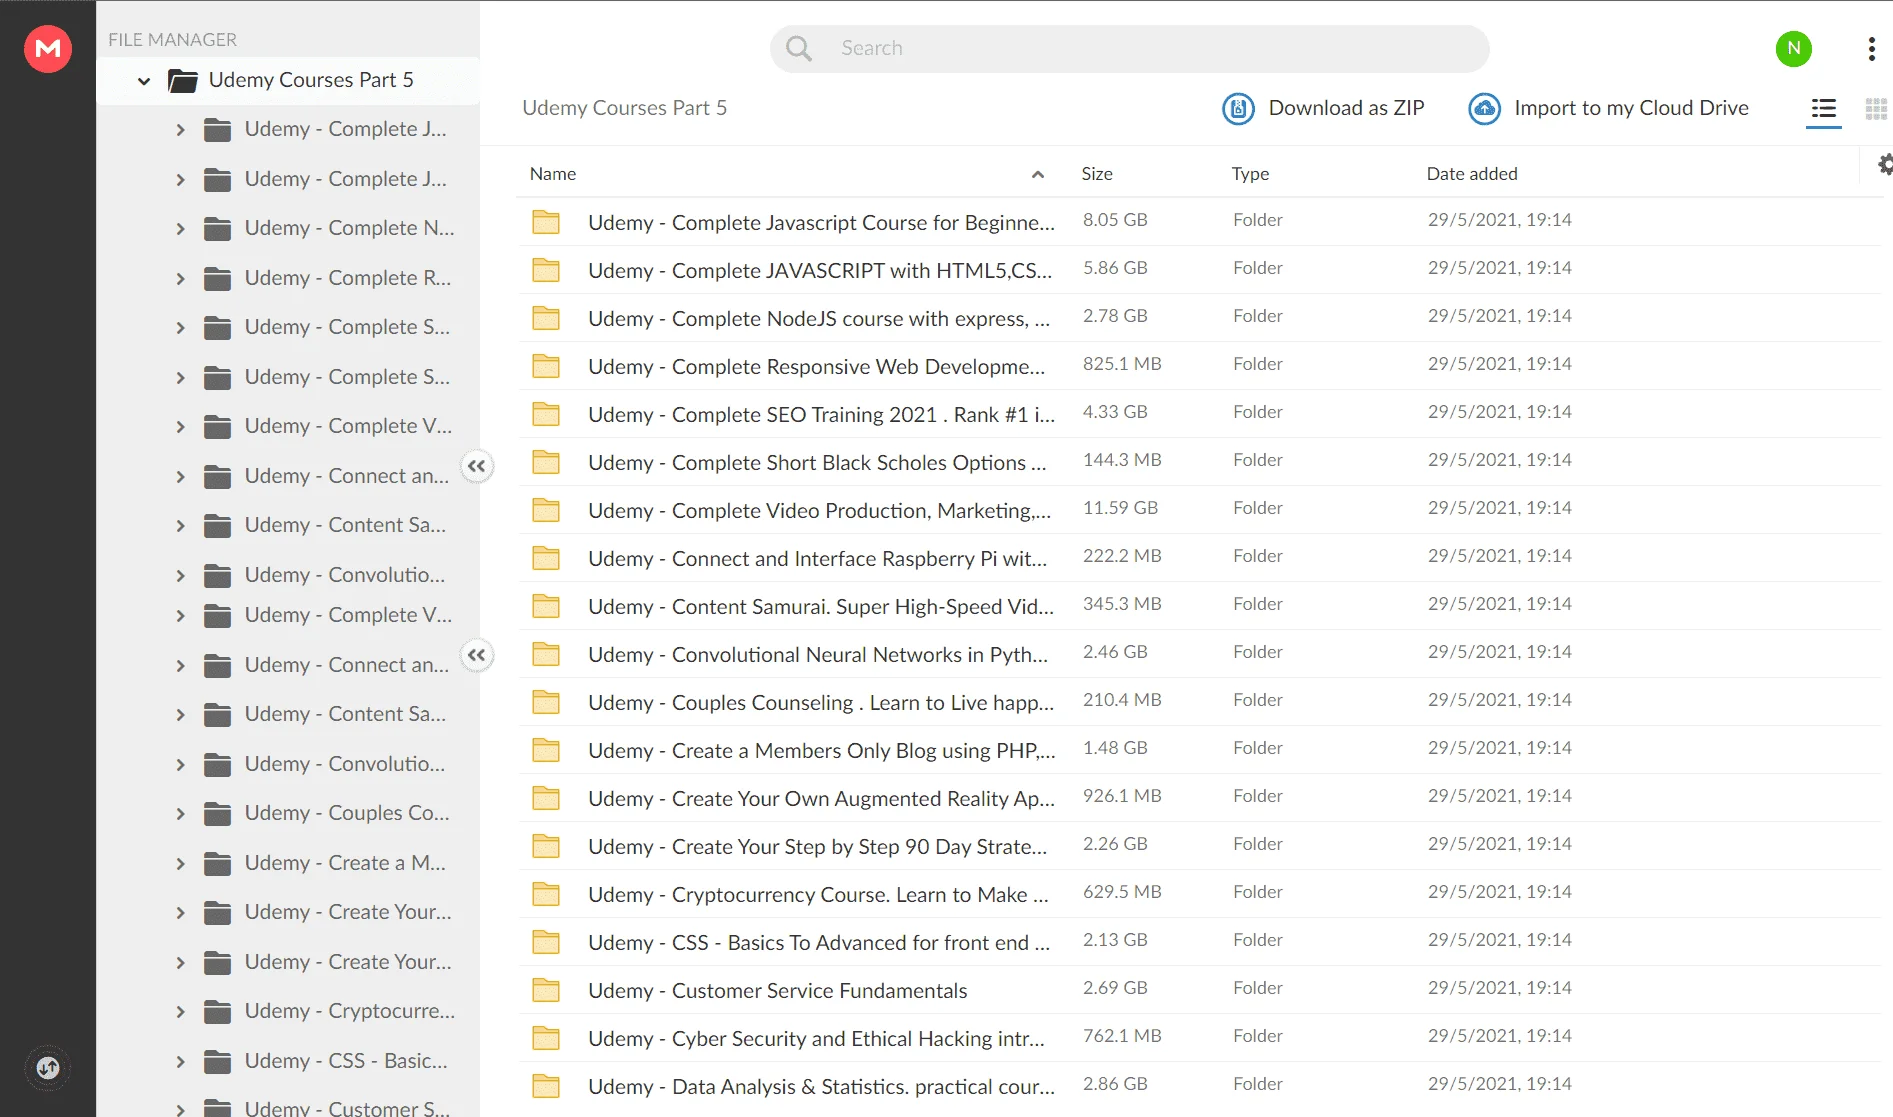Screen dimensions: 1893x1117
Task: Open Content Samurai. Super High-Speed Vid... folder
Action: point(820,606)
